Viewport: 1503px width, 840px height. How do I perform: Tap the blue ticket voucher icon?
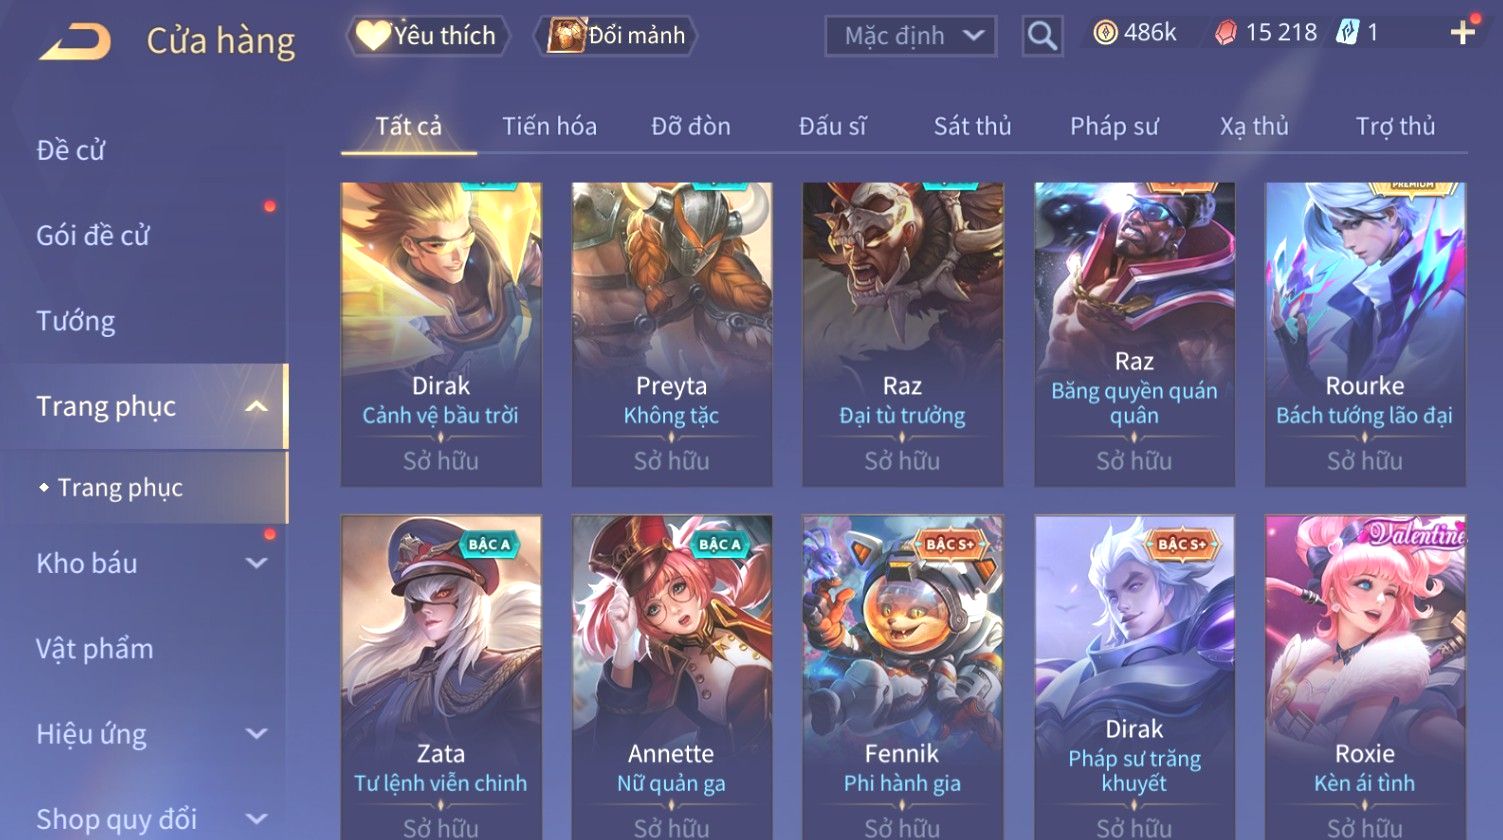[x=1347, y=33]
